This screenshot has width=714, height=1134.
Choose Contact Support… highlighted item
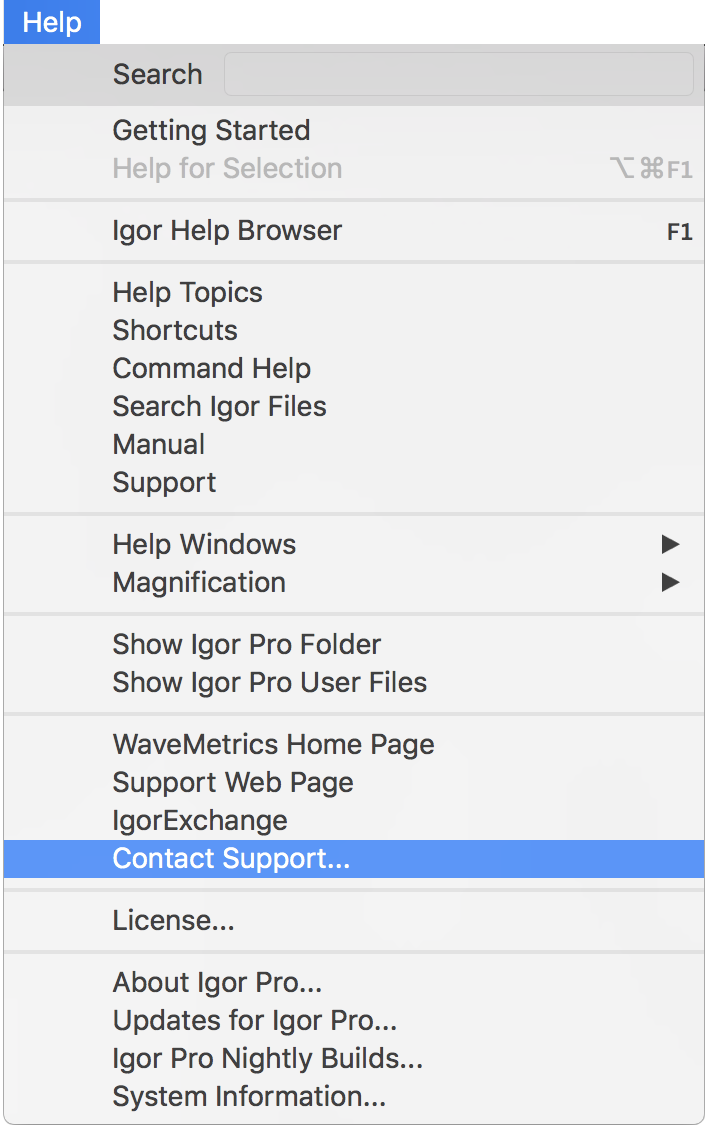354,858
